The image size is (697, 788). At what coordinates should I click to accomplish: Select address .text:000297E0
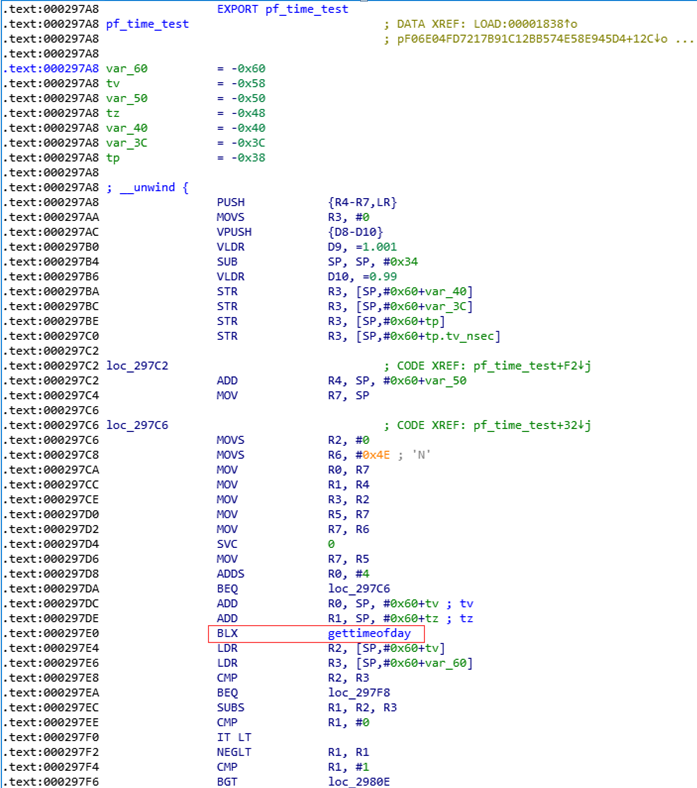pos(53,633)
